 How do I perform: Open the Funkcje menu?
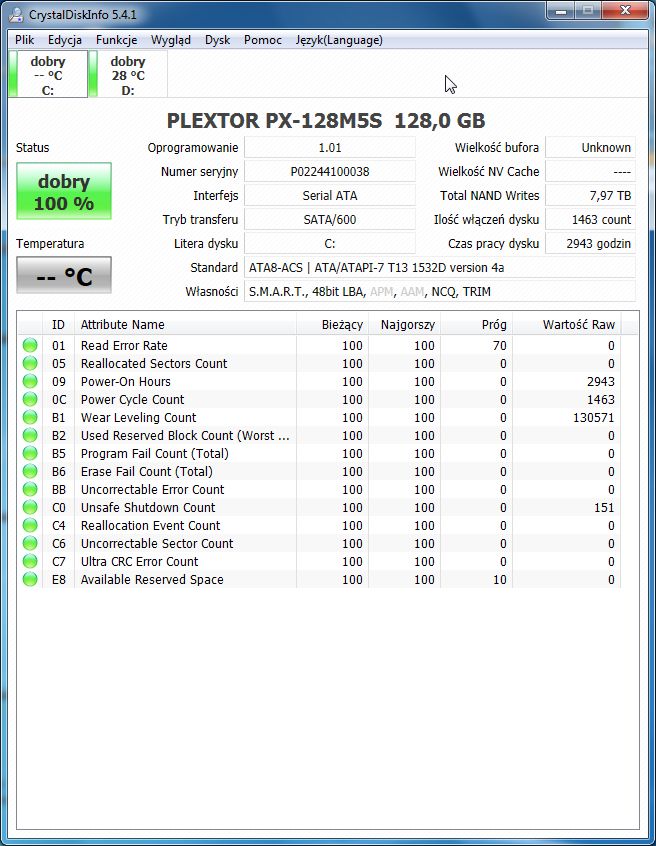click(117, 40)
